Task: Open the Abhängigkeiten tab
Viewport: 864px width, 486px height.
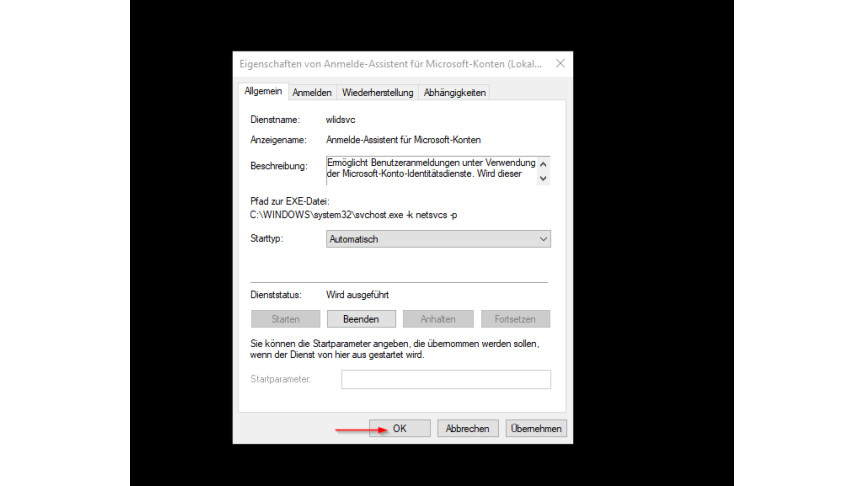Action: (455, 93)
